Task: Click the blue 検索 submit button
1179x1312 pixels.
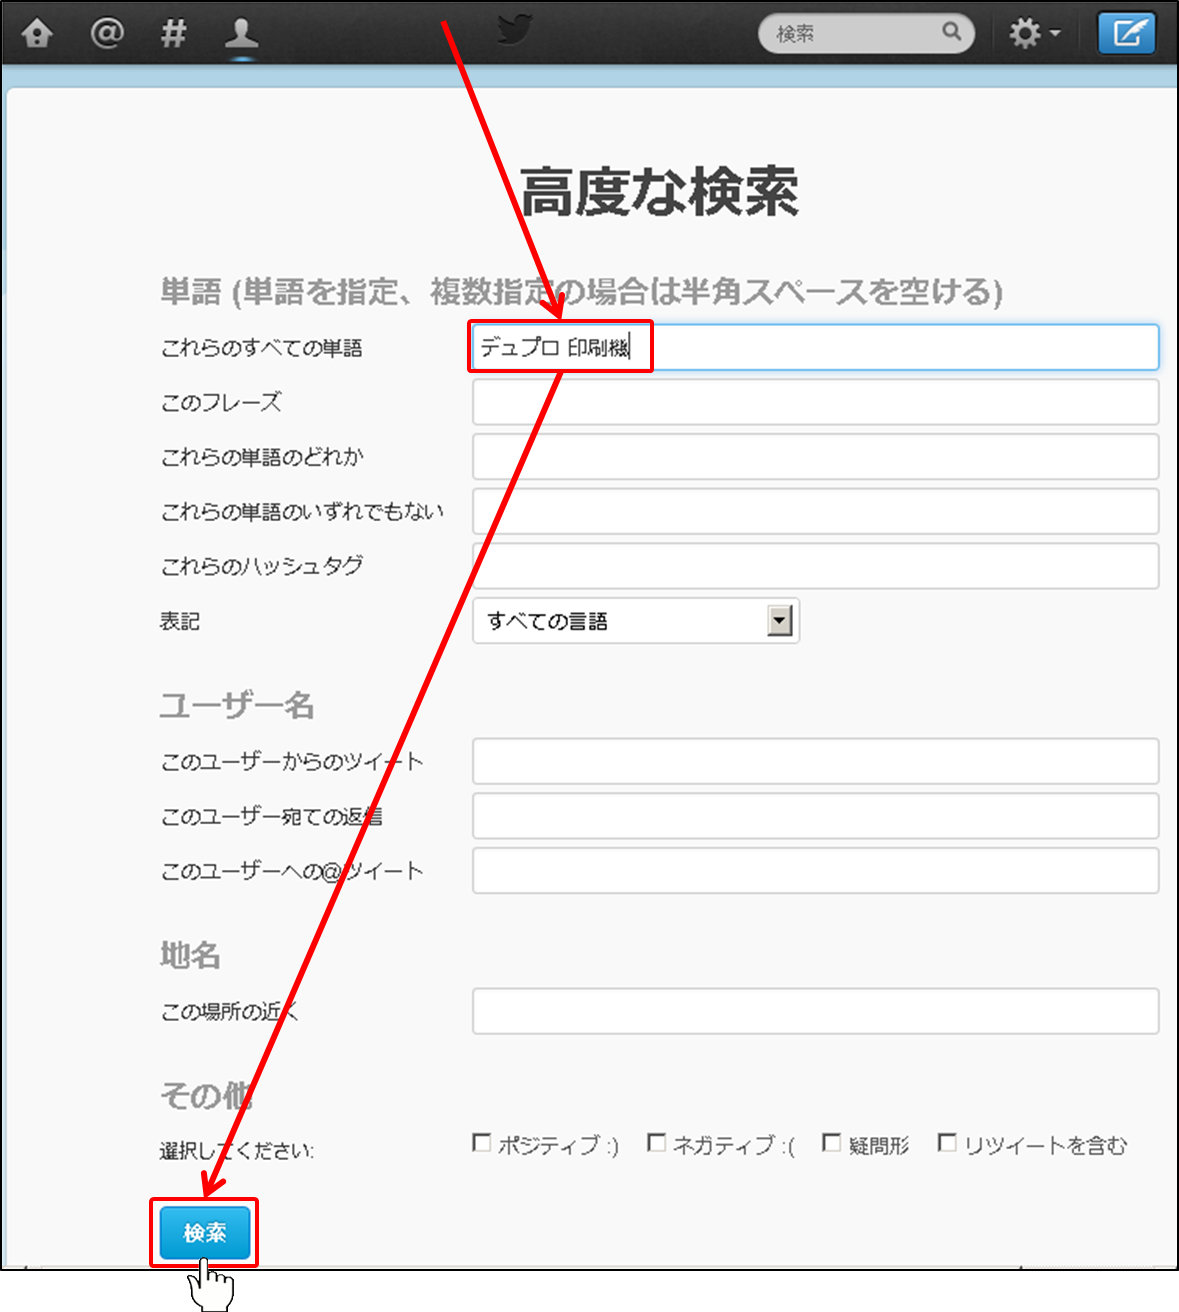Action: click(x=204, y=1233)
